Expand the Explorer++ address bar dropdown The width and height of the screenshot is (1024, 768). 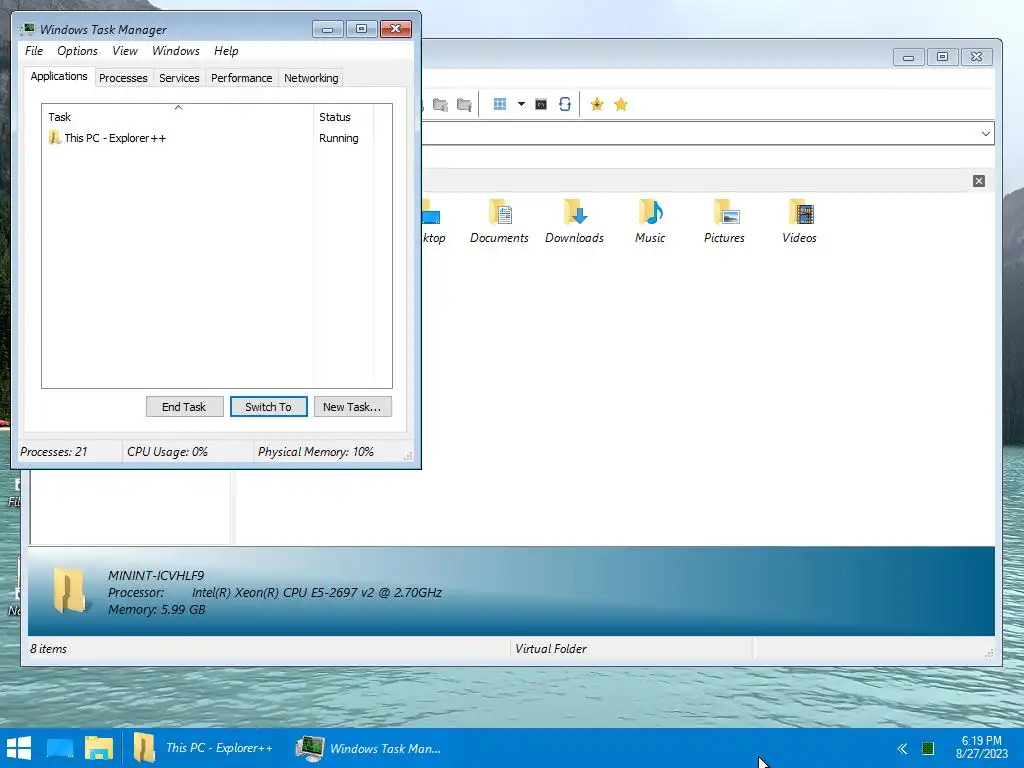point(985,134)
